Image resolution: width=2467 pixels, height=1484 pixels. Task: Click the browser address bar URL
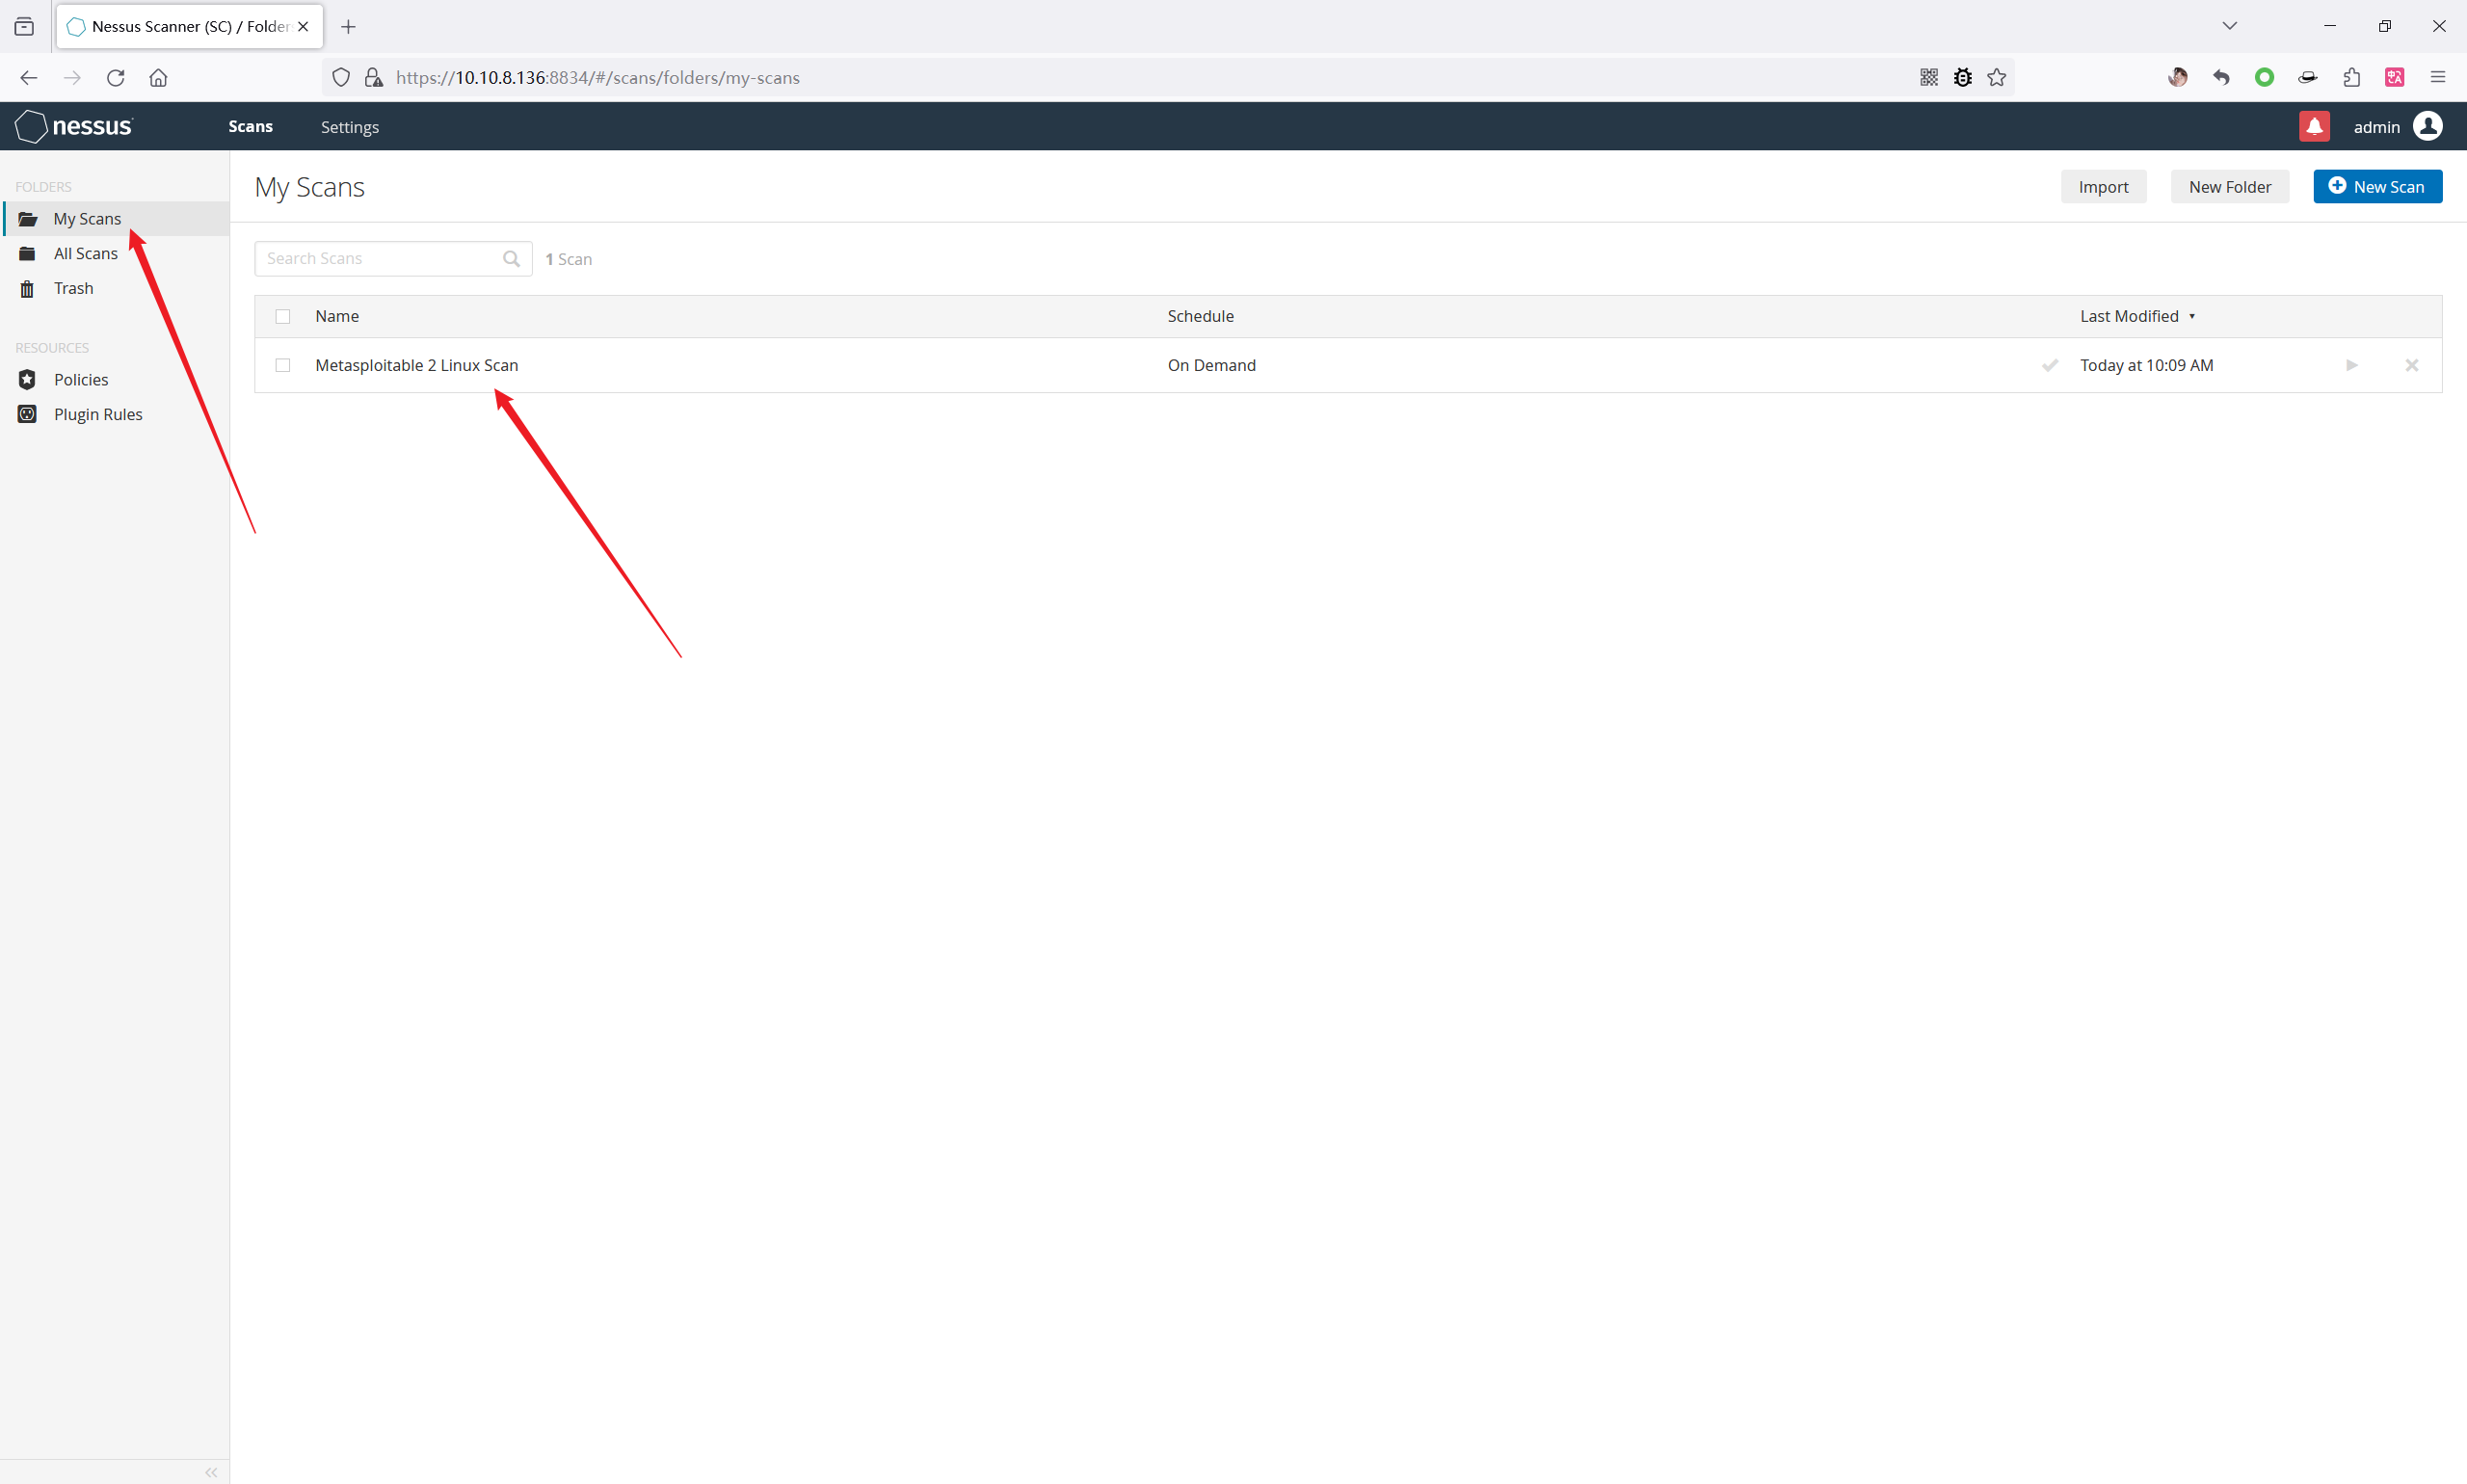click(x=598, y=78)
